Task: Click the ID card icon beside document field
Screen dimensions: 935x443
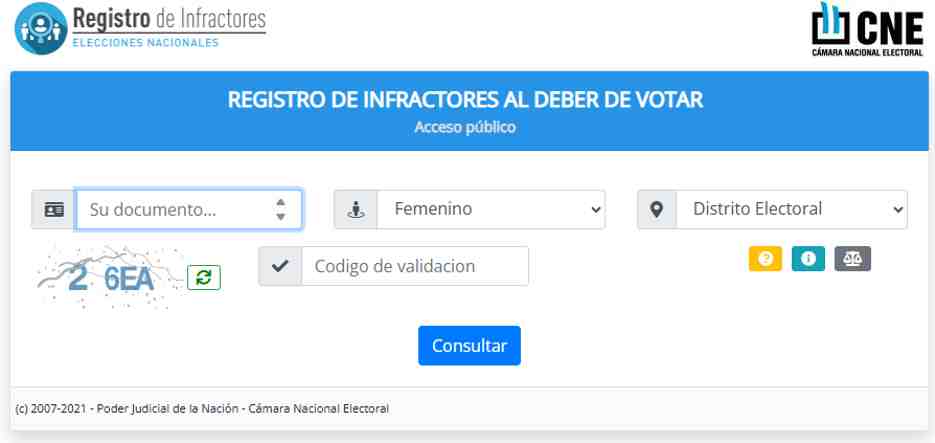Action: (54, 209)
